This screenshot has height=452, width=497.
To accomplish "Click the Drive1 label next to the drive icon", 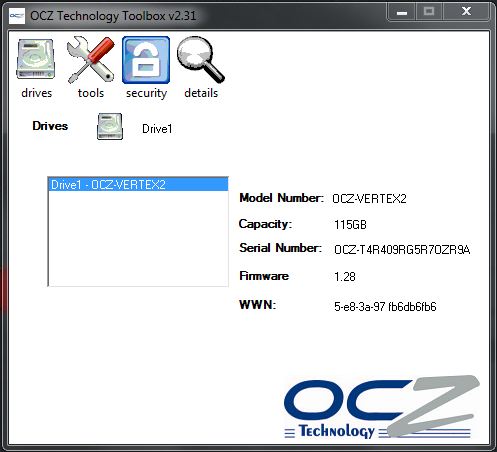I will click(157, 129).
